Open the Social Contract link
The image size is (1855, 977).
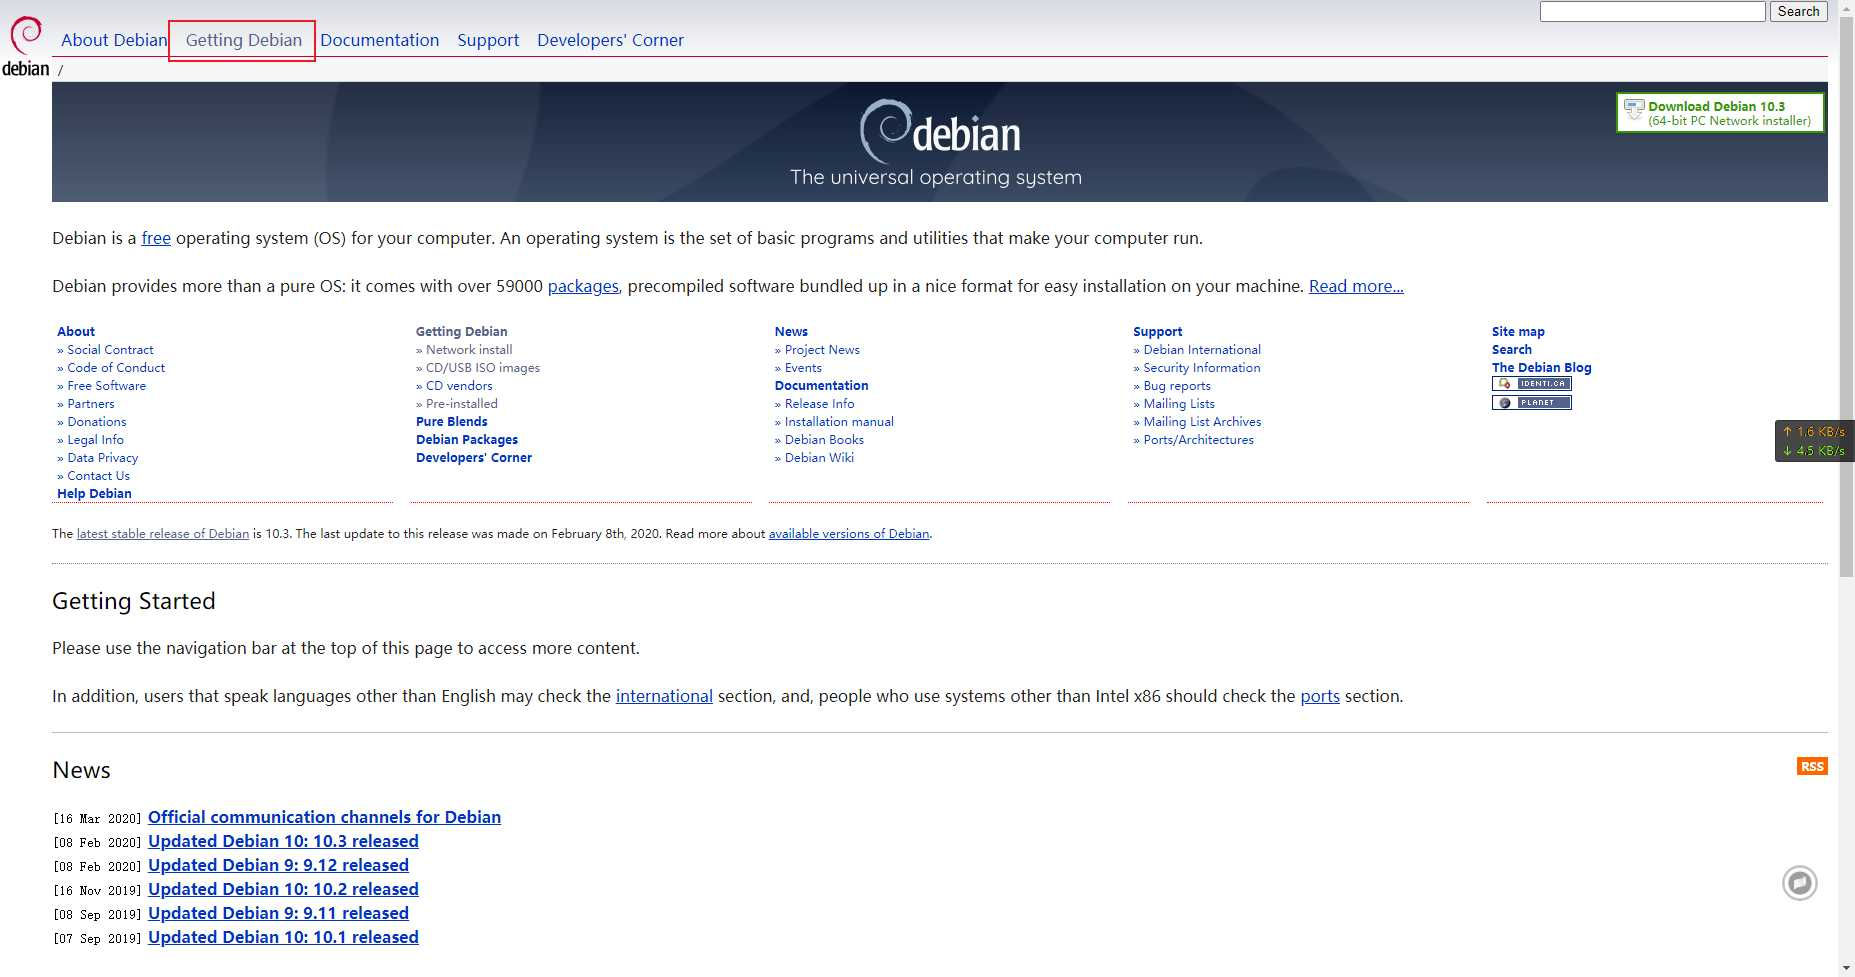[110, 350]
